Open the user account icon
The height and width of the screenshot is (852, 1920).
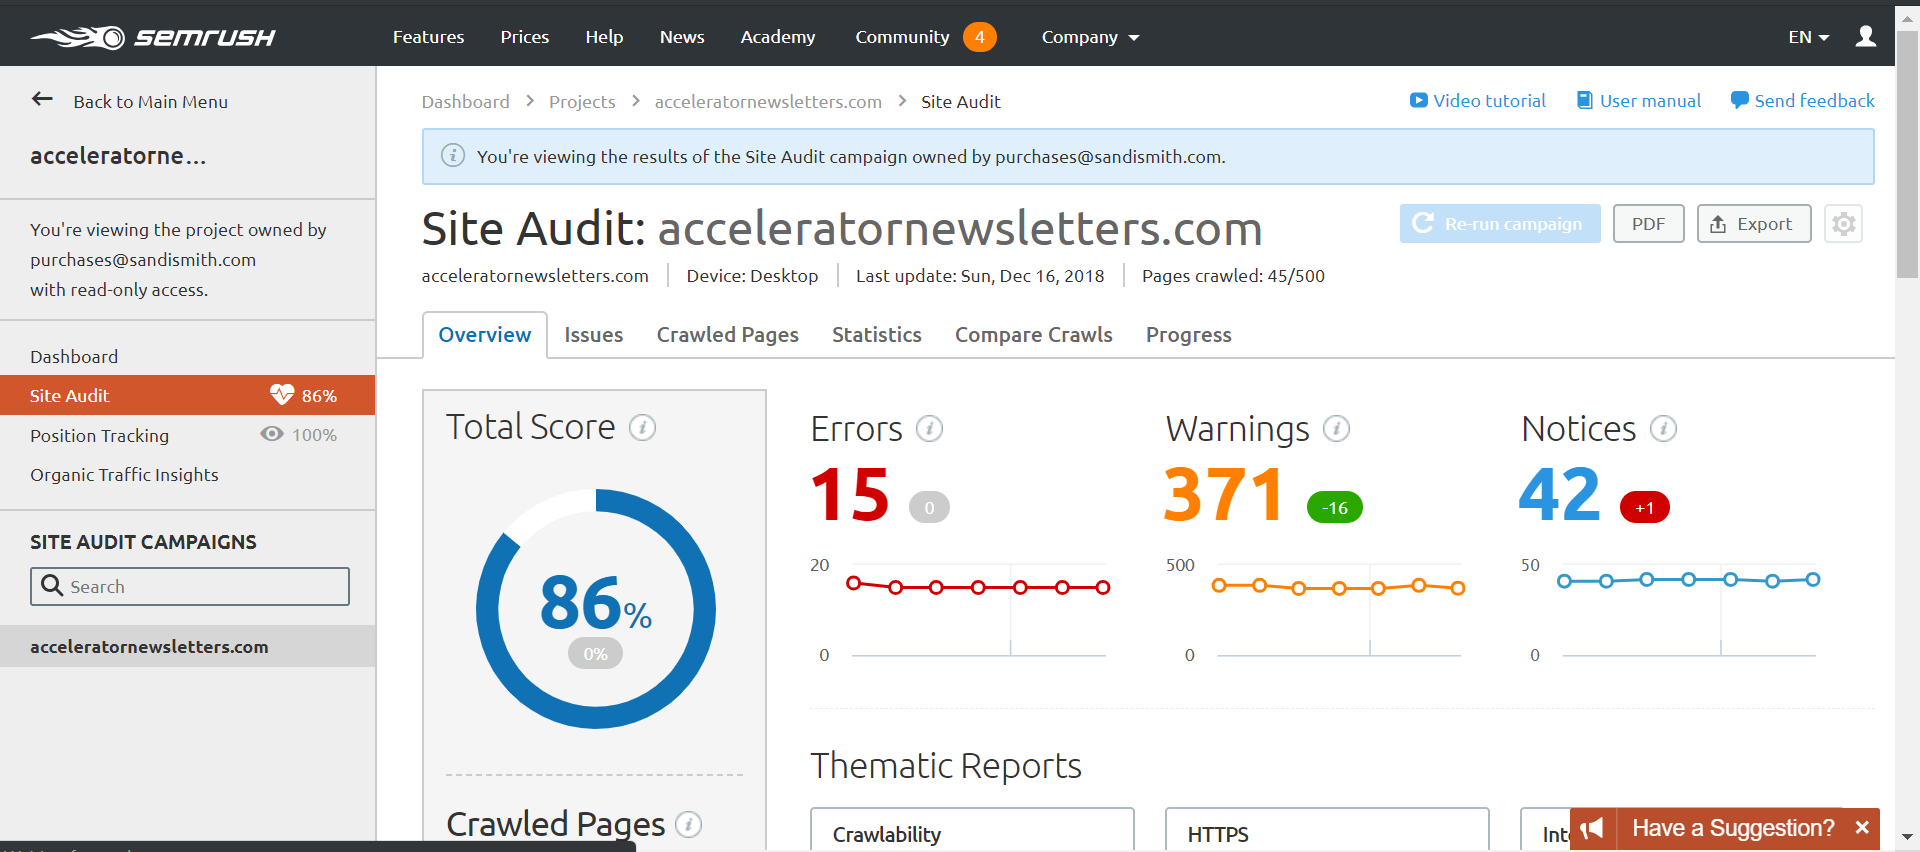[1866, 36]
